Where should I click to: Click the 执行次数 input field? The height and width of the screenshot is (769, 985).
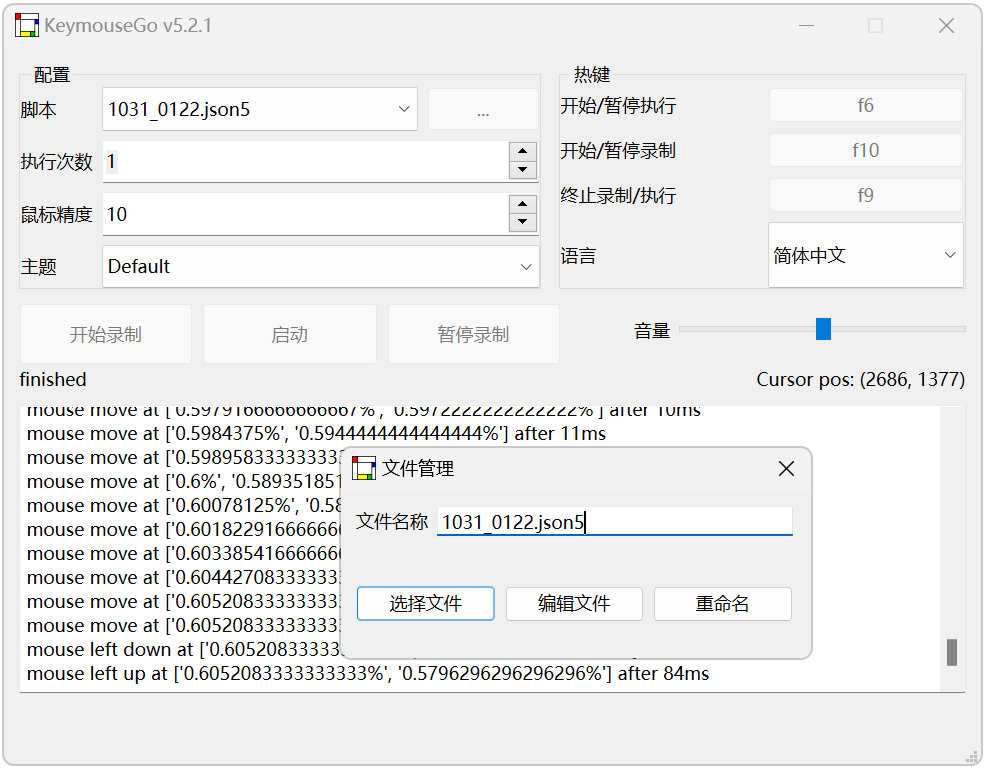pos(306,161)
